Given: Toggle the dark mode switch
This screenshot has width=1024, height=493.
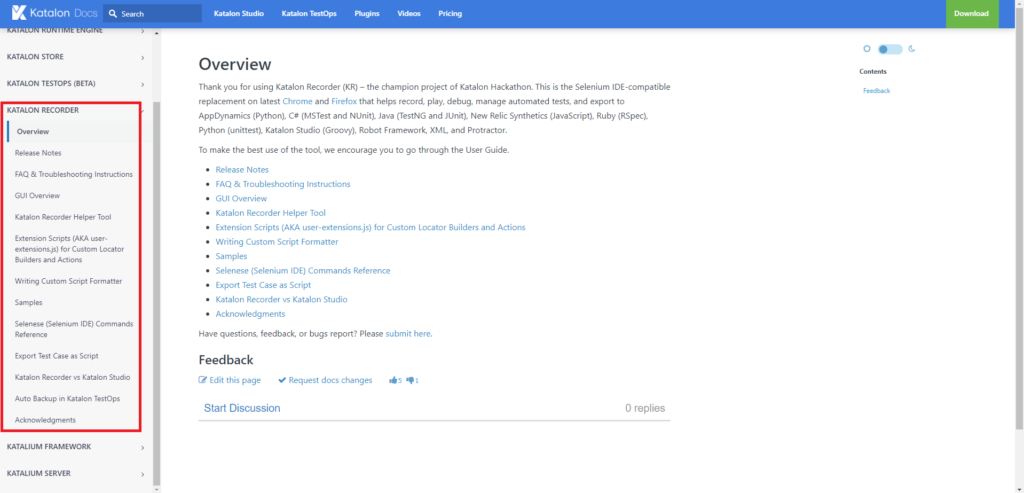Looking at the screenshot, I should (x=889, y=49).
